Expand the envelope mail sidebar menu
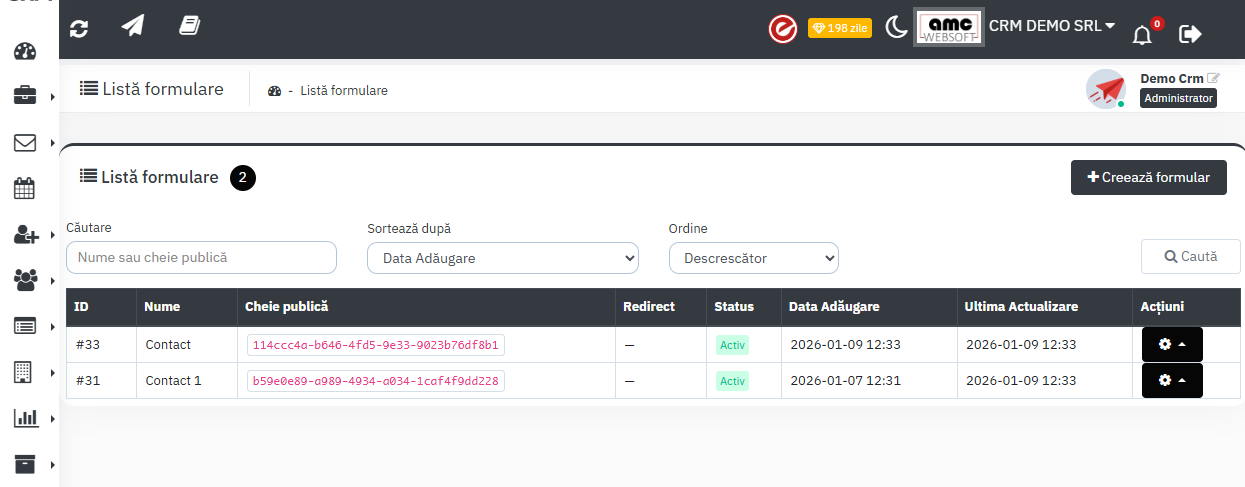This screenshot has width=1245, height=487. (x=25, y=143)
